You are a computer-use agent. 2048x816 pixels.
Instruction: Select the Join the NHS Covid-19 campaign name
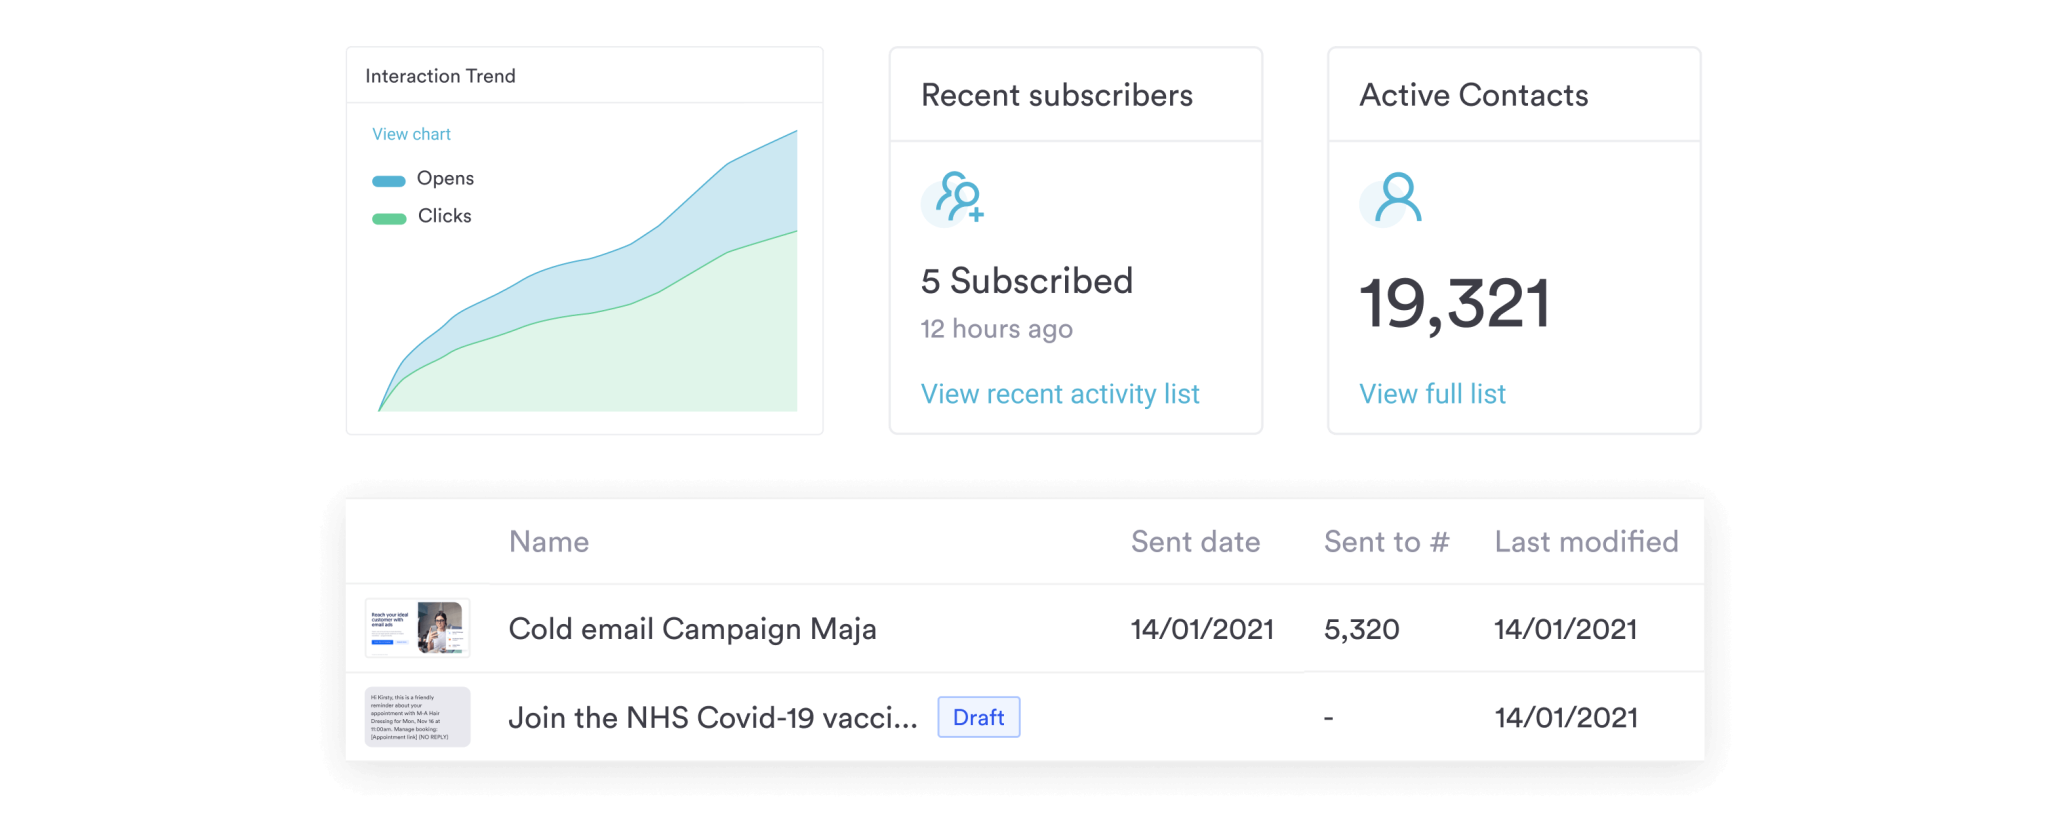click(712, 718)
